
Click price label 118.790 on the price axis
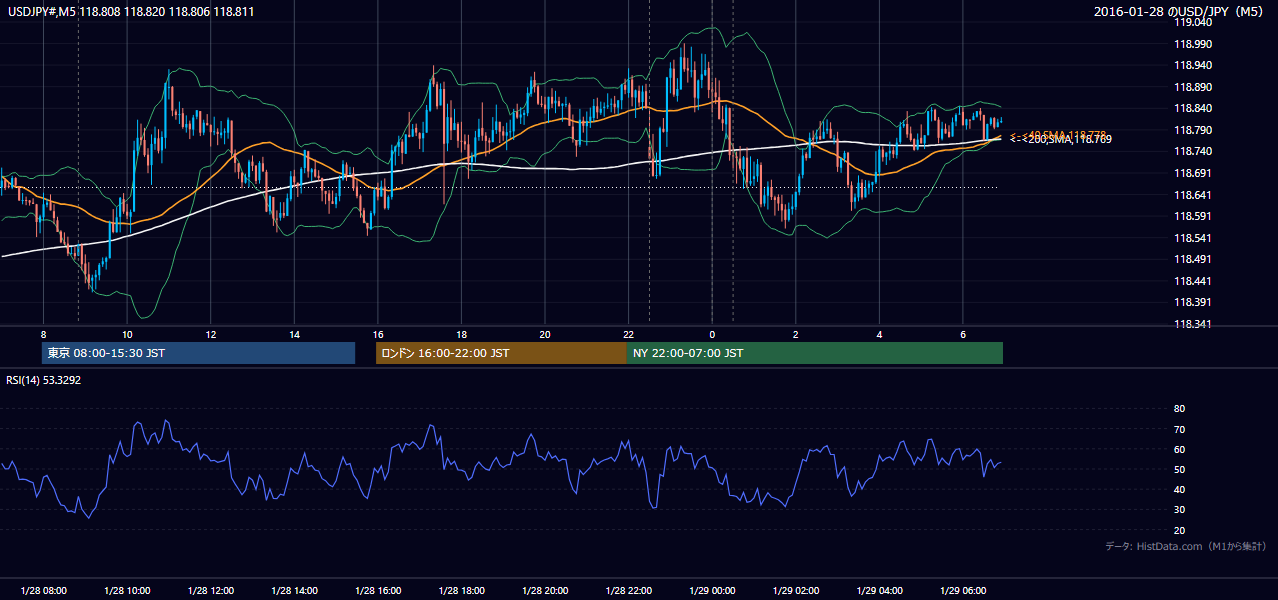pos(1192,130)
